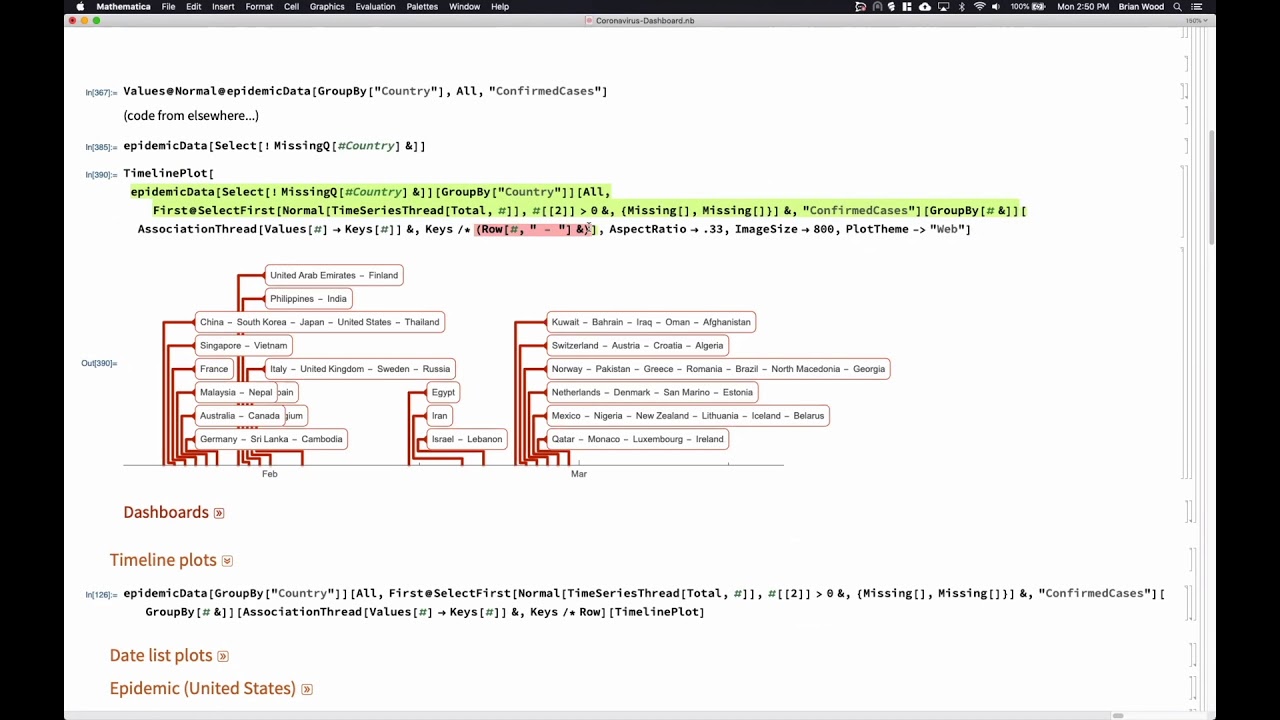Click the 'Philippines – India' label

[x=308, y=298]
